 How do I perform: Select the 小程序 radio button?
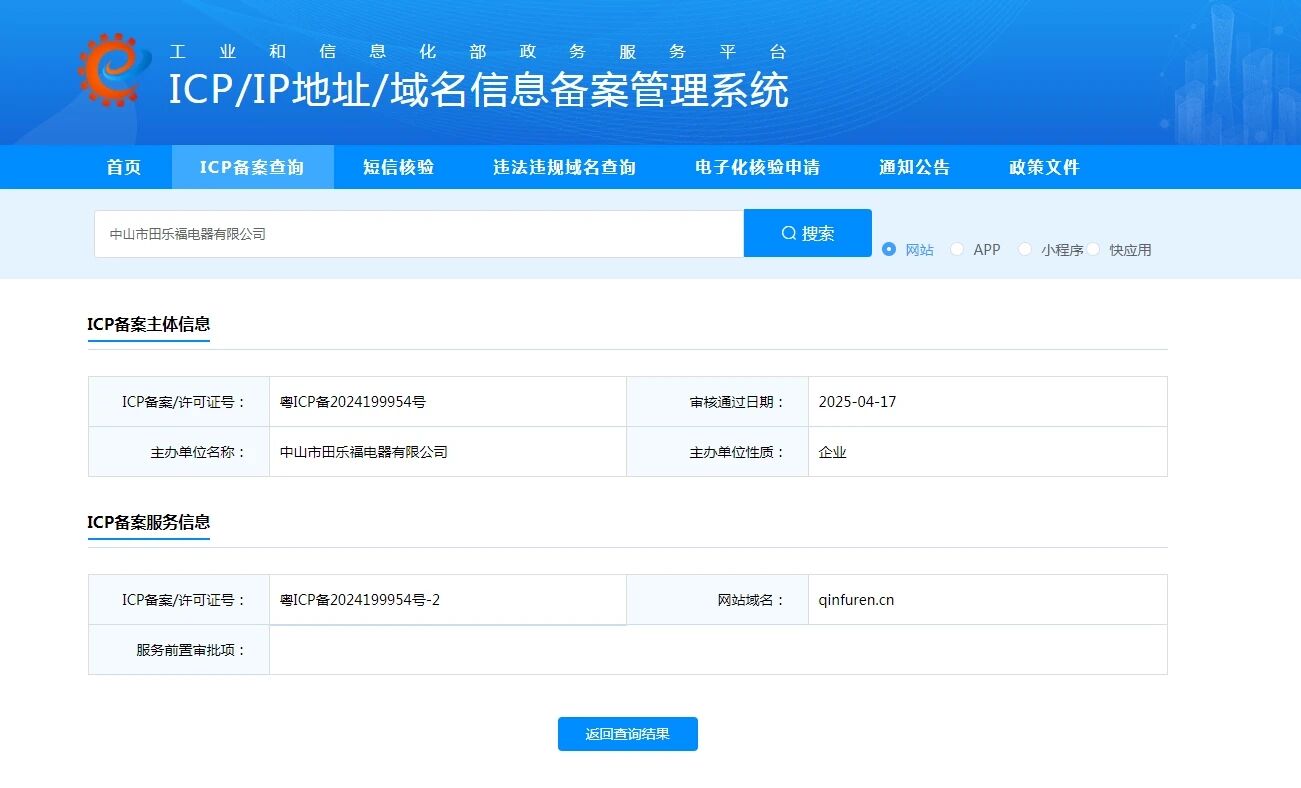point(1025,249)
